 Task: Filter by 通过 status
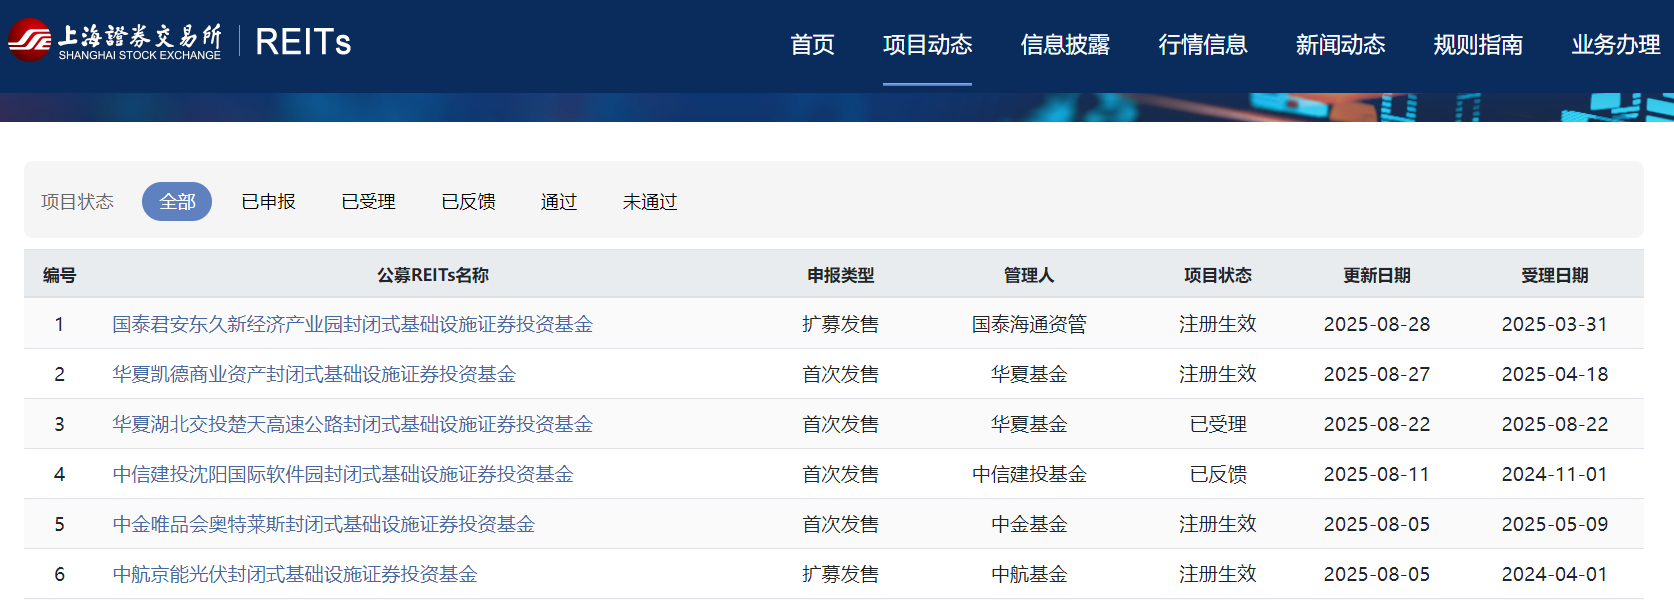[x=559, y=202]
